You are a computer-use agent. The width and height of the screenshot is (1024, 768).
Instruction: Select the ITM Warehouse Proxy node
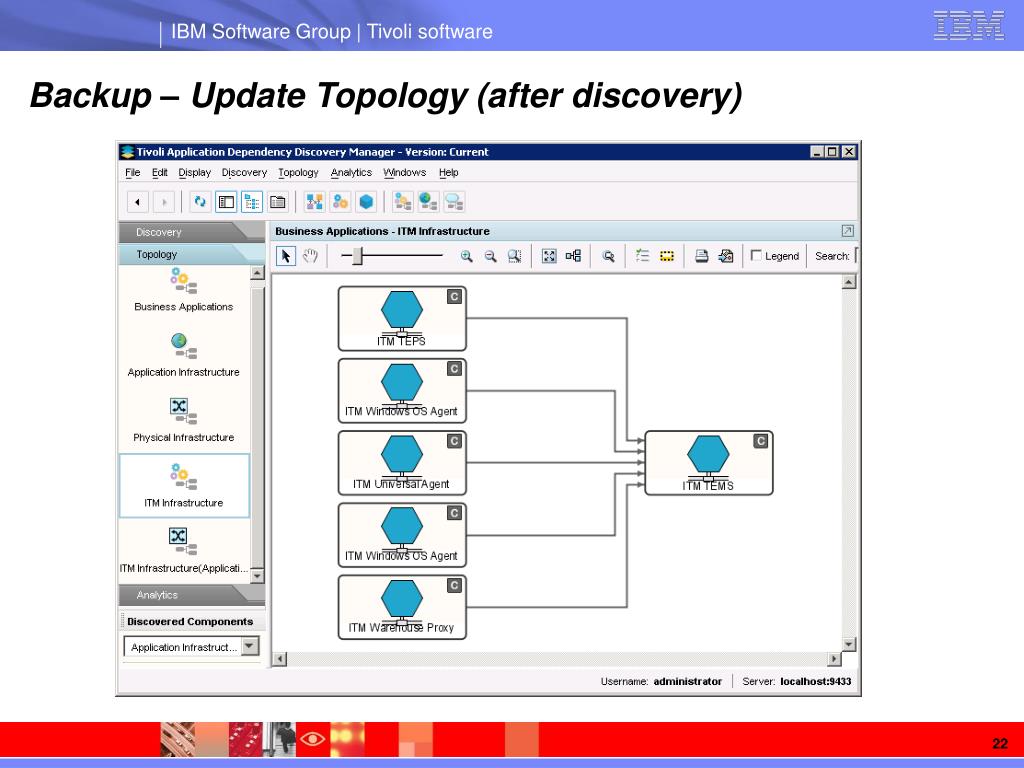coord(402,607)
